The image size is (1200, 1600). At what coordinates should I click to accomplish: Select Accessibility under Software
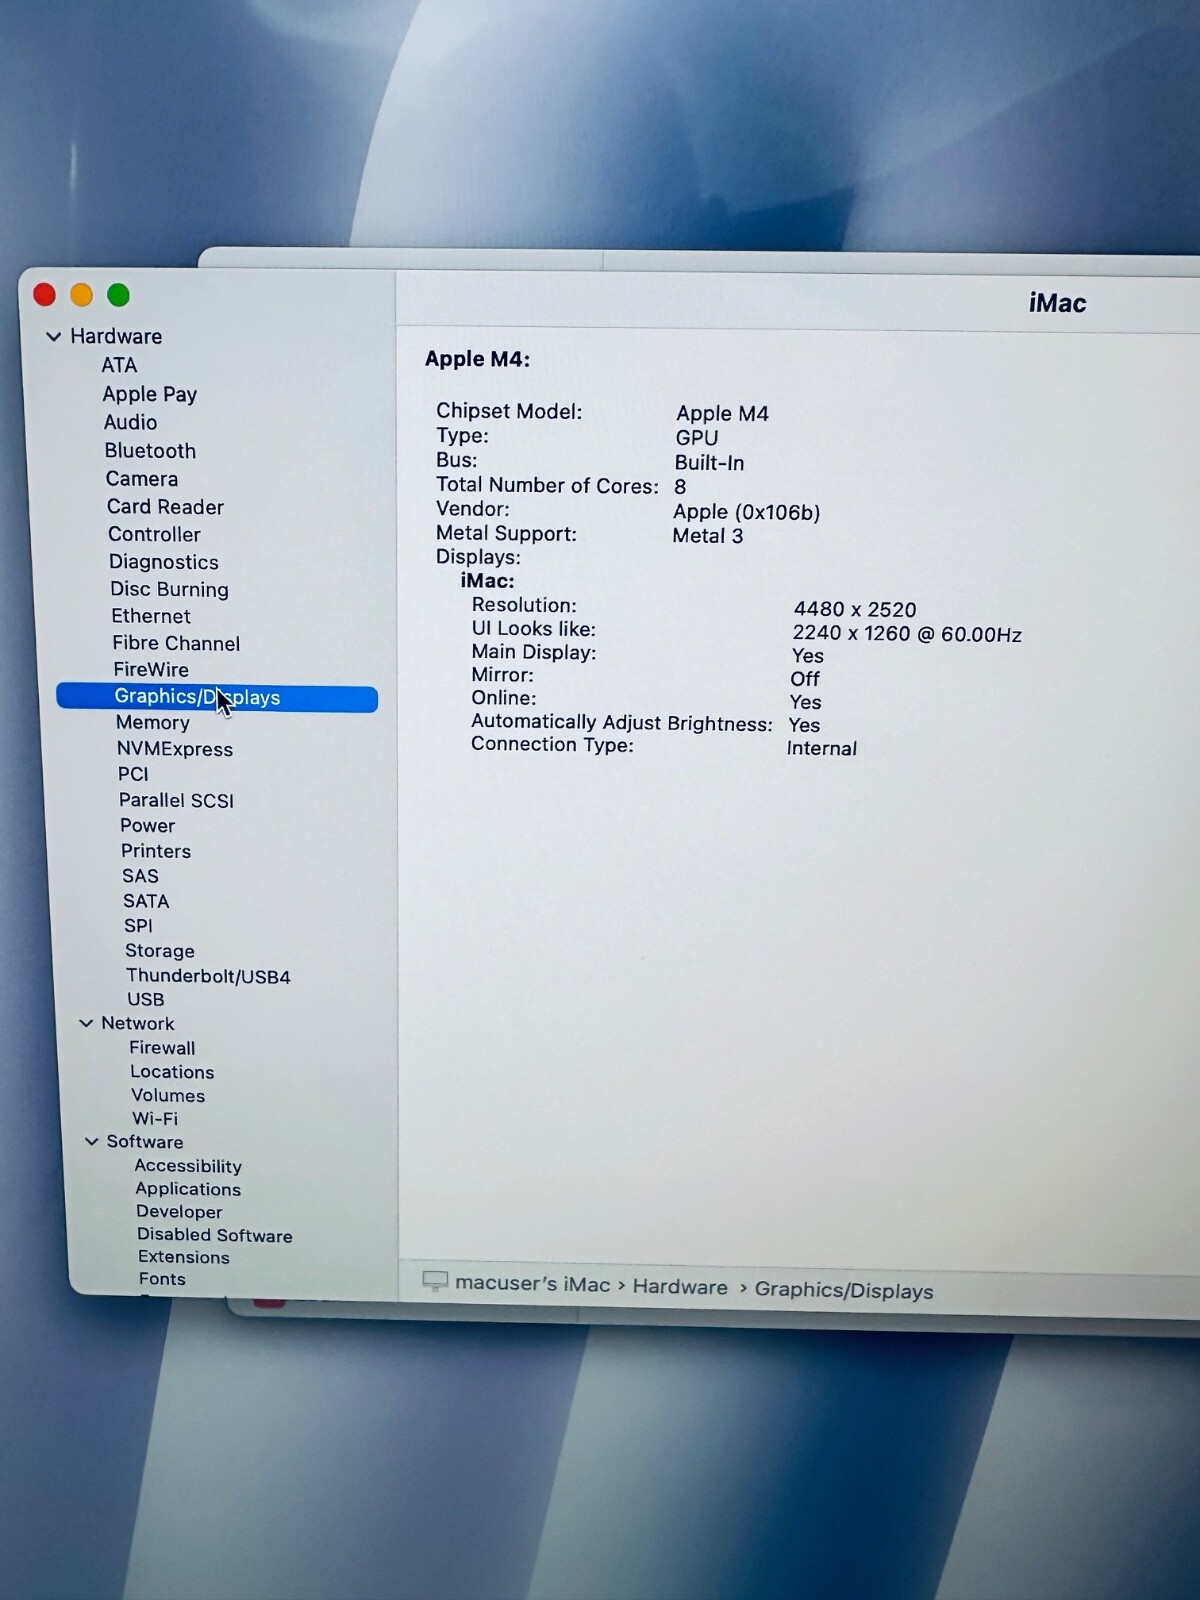(188, 1166)
